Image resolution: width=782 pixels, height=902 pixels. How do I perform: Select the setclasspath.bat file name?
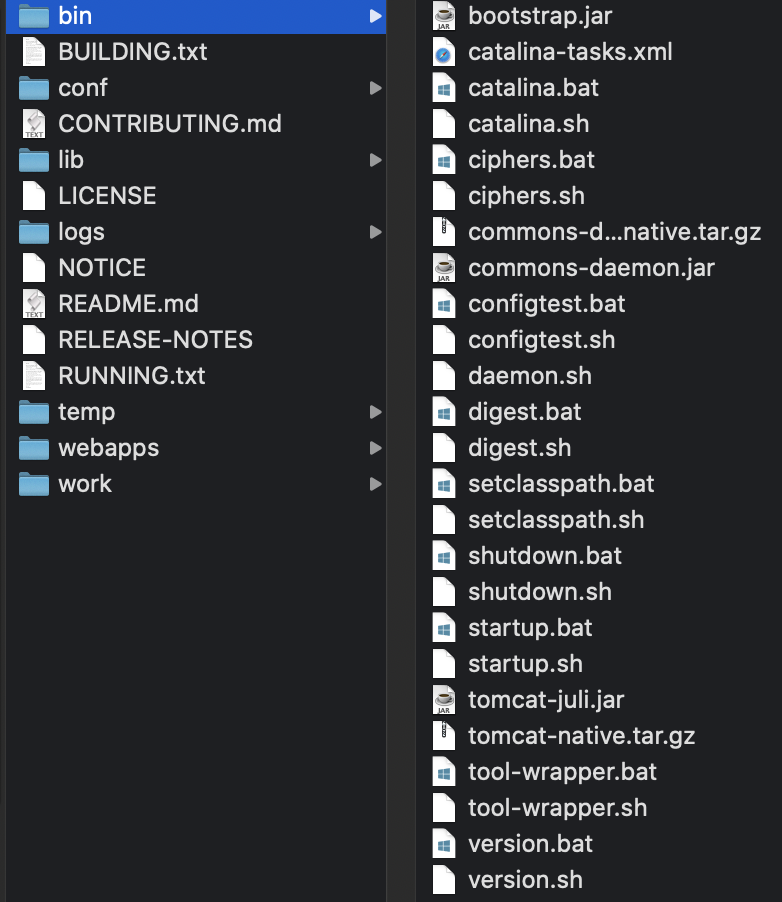pyautogui.click(x=560, y=484)
